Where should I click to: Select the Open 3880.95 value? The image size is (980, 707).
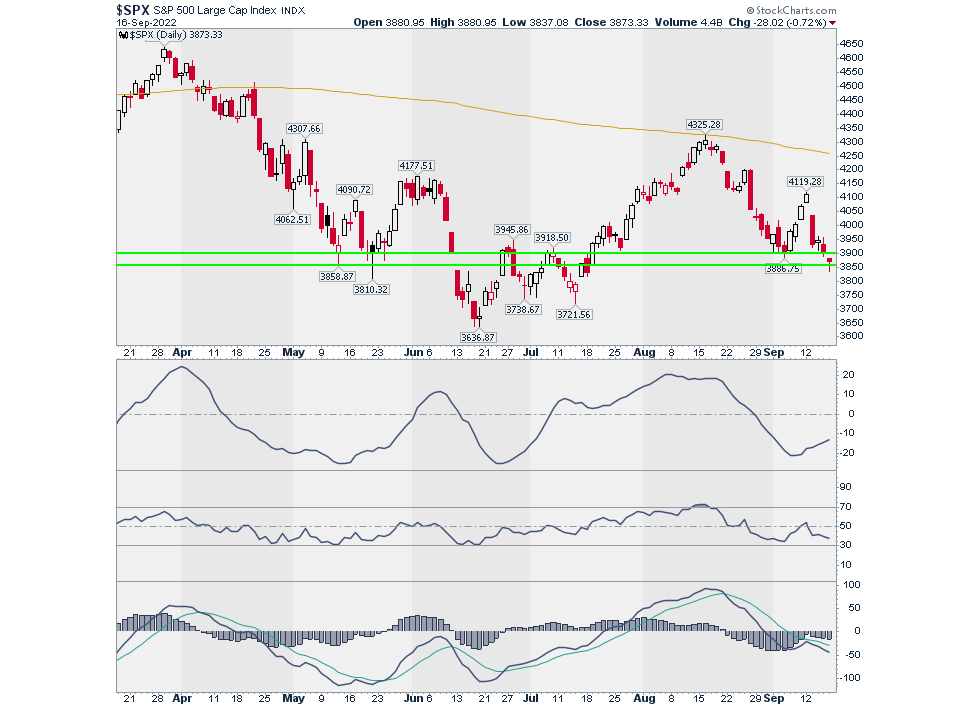point(389,23)
